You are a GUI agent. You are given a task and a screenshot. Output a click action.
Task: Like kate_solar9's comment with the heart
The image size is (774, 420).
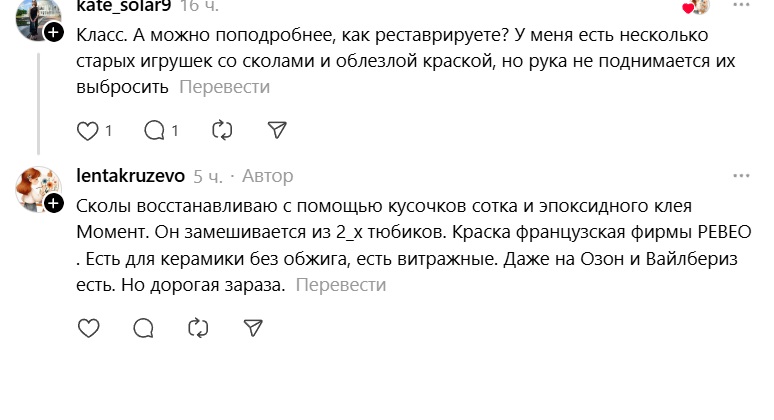pos(88,130)
